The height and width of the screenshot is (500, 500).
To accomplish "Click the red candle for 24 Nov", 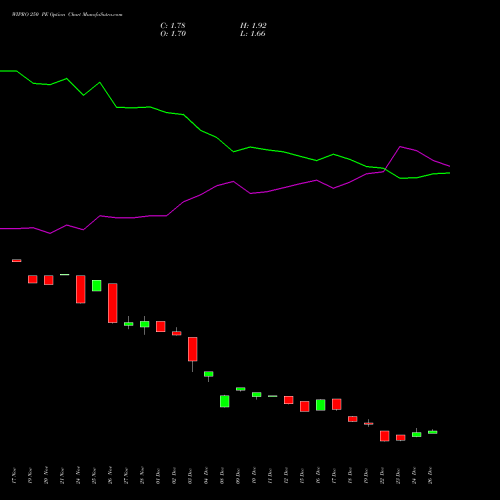I will tap(81, 289).
